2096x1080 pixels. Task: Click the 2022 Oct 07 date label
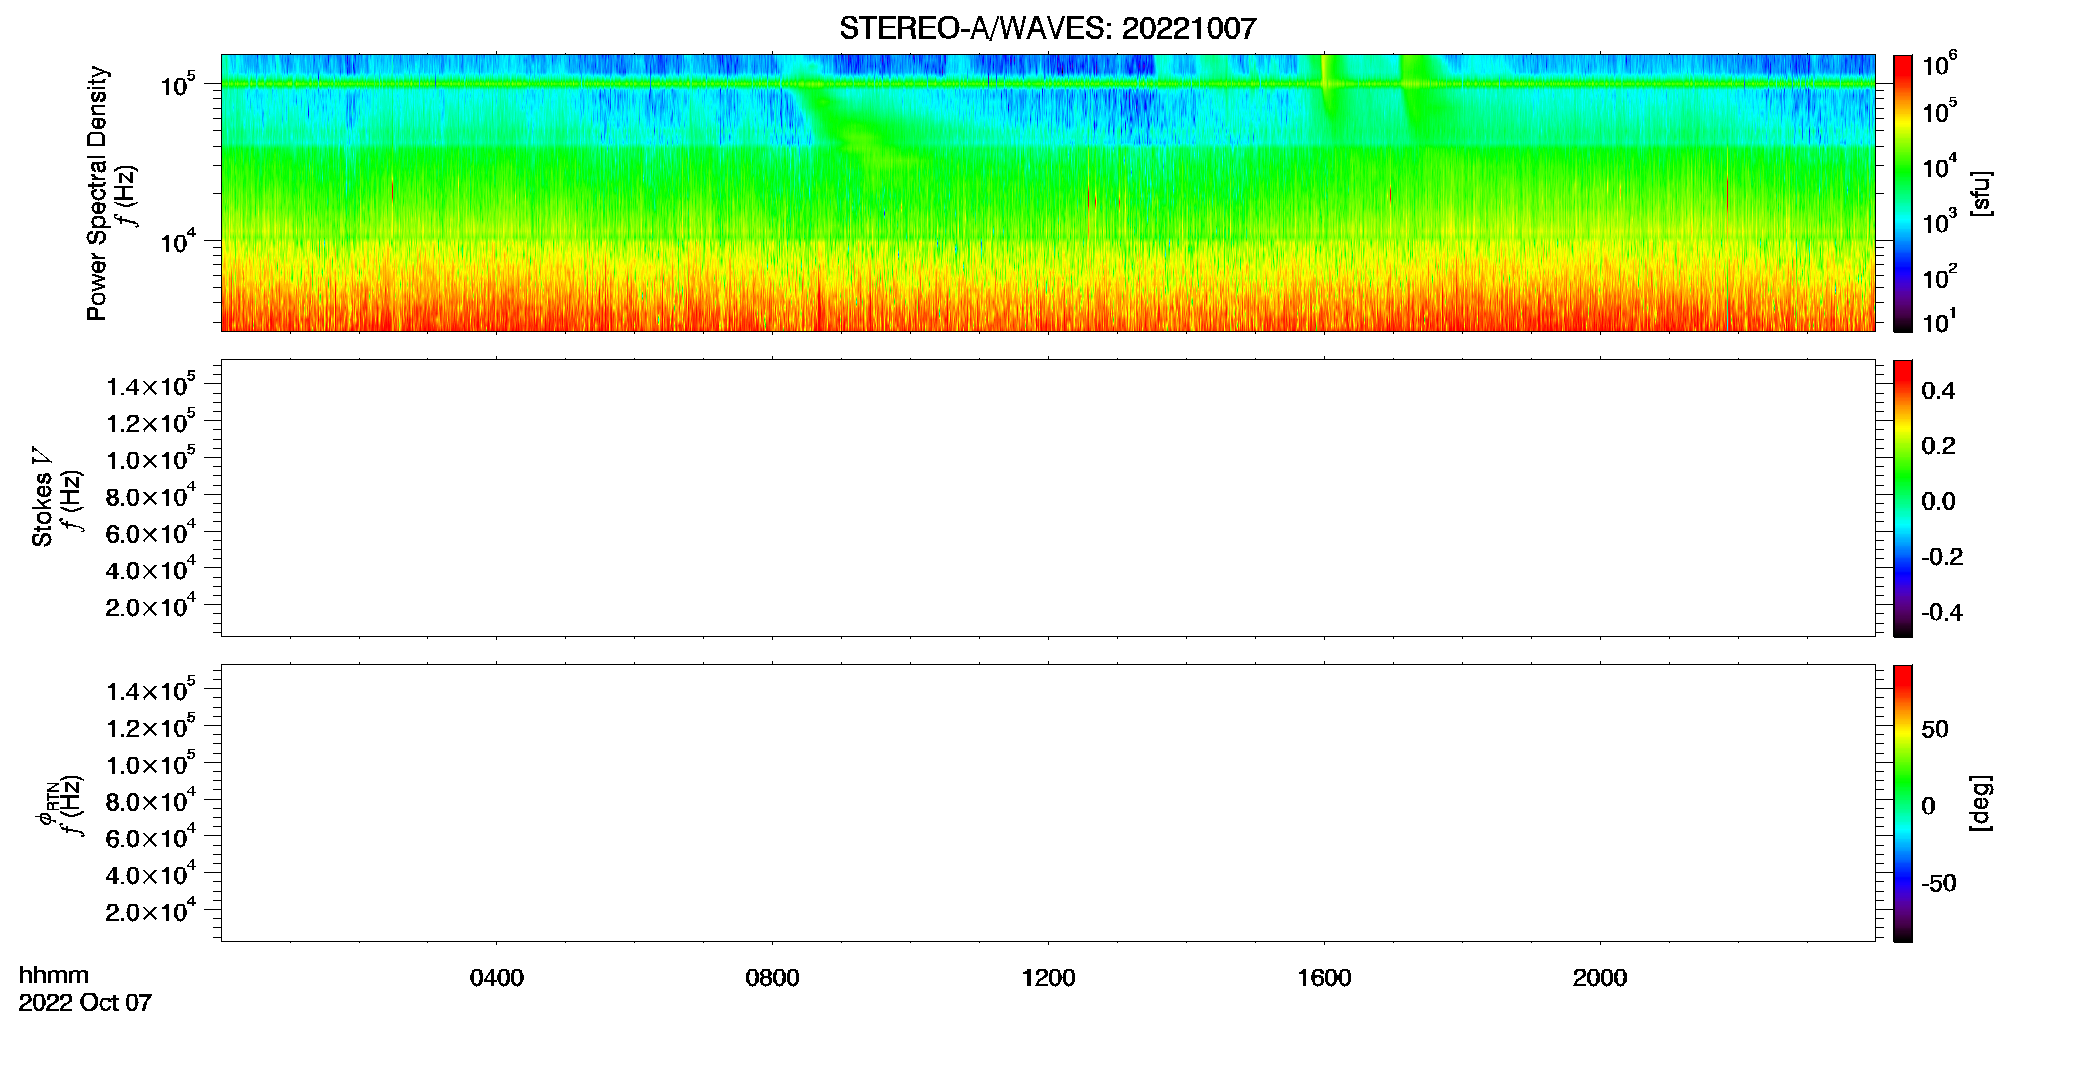click(85, 1003)
